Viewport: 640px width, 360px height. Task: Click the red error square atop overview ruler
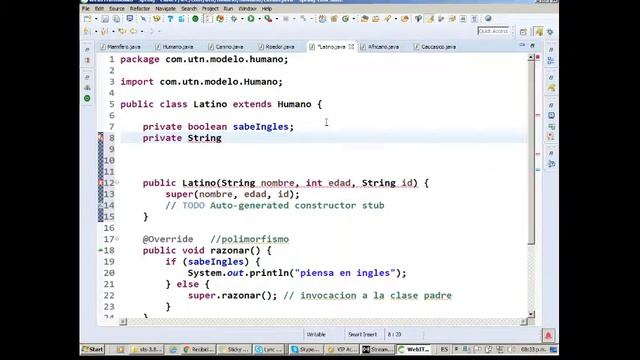[x=538, y=57]
